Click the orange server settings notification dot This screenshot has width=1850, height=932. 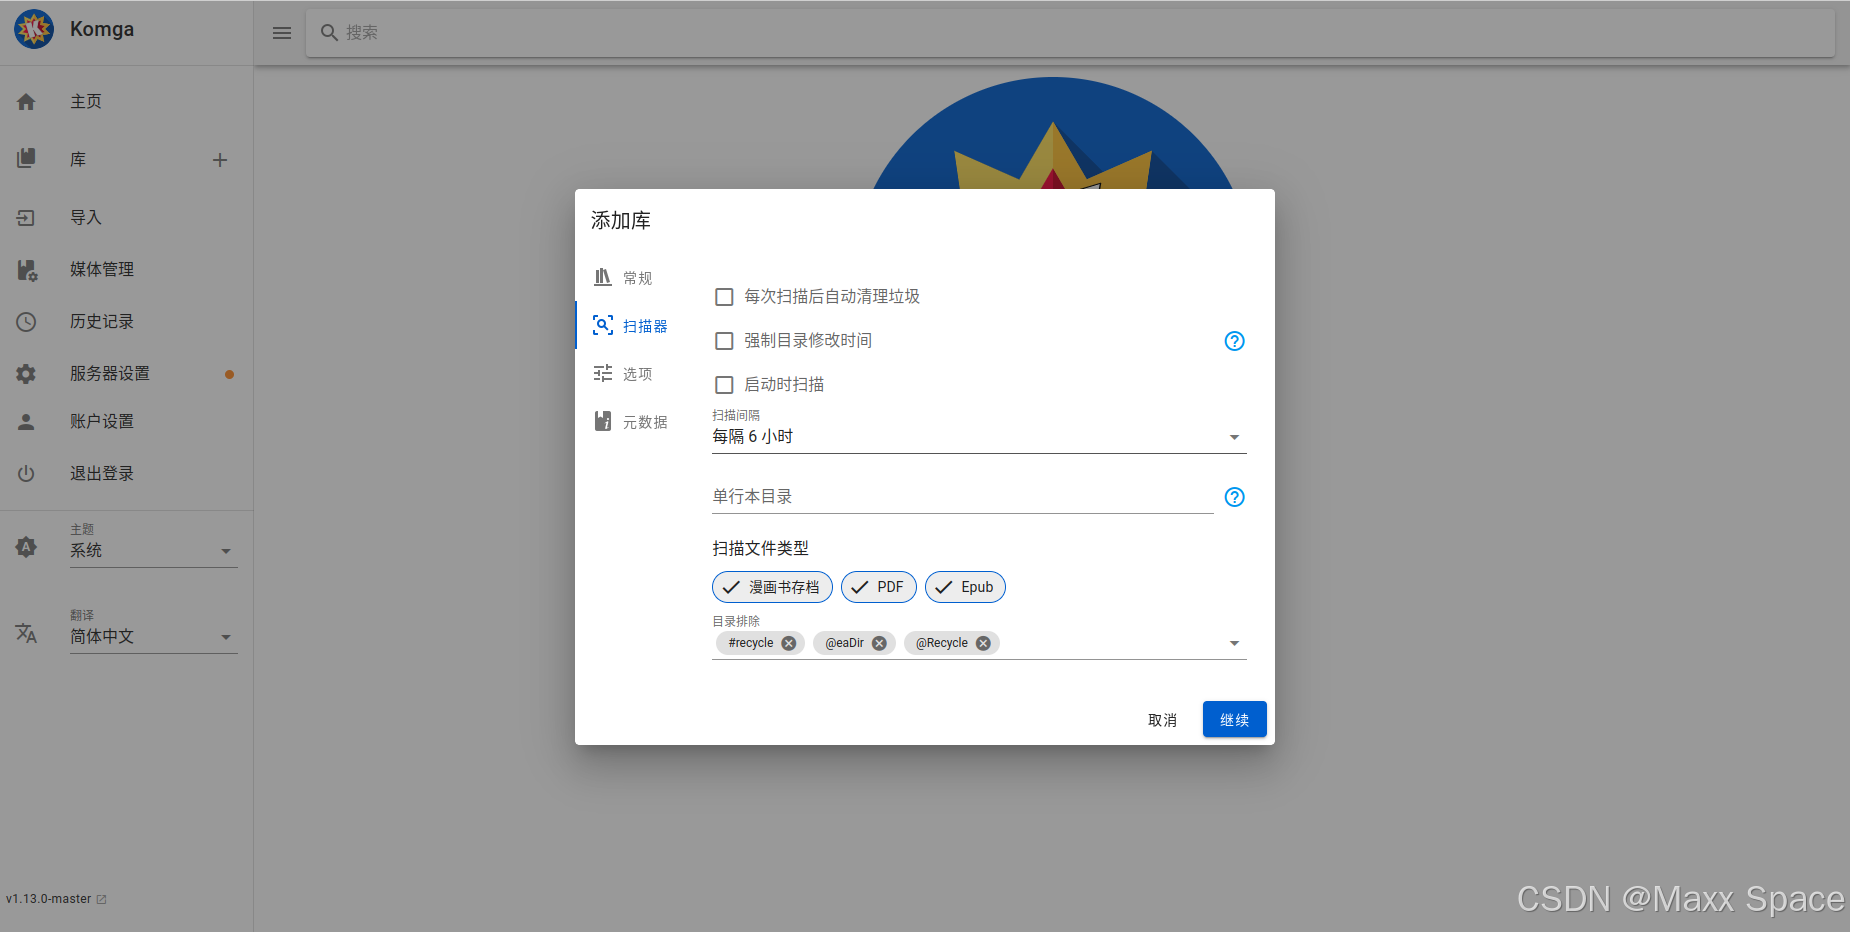(229, 374)
